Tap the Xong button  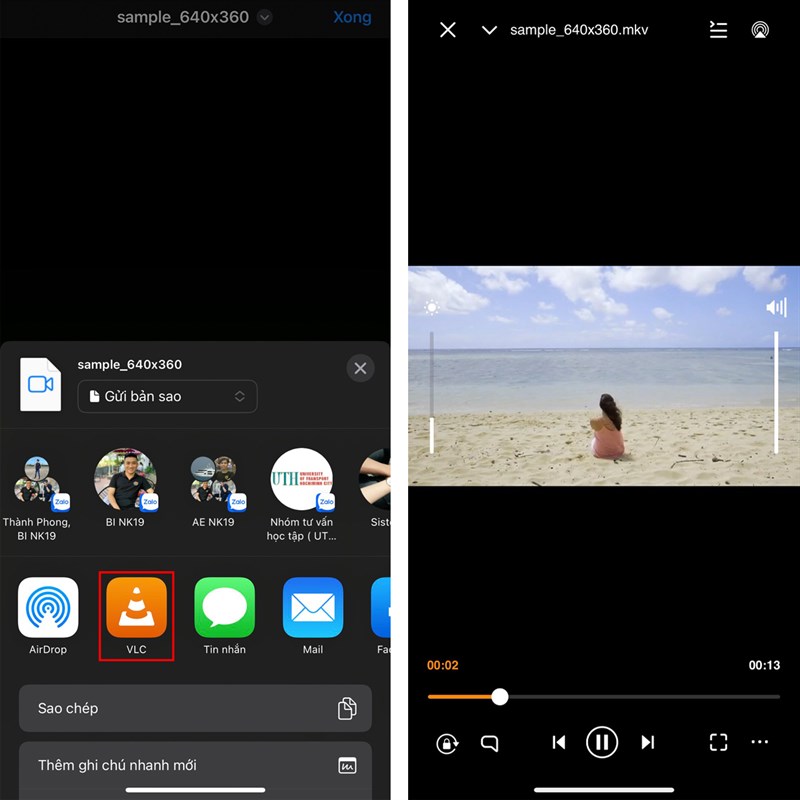point(352,17)
